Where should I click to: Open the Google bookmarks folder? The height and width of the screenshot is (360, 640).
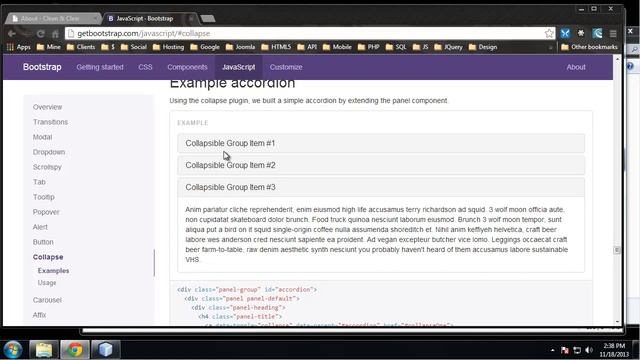coord(205,47)
